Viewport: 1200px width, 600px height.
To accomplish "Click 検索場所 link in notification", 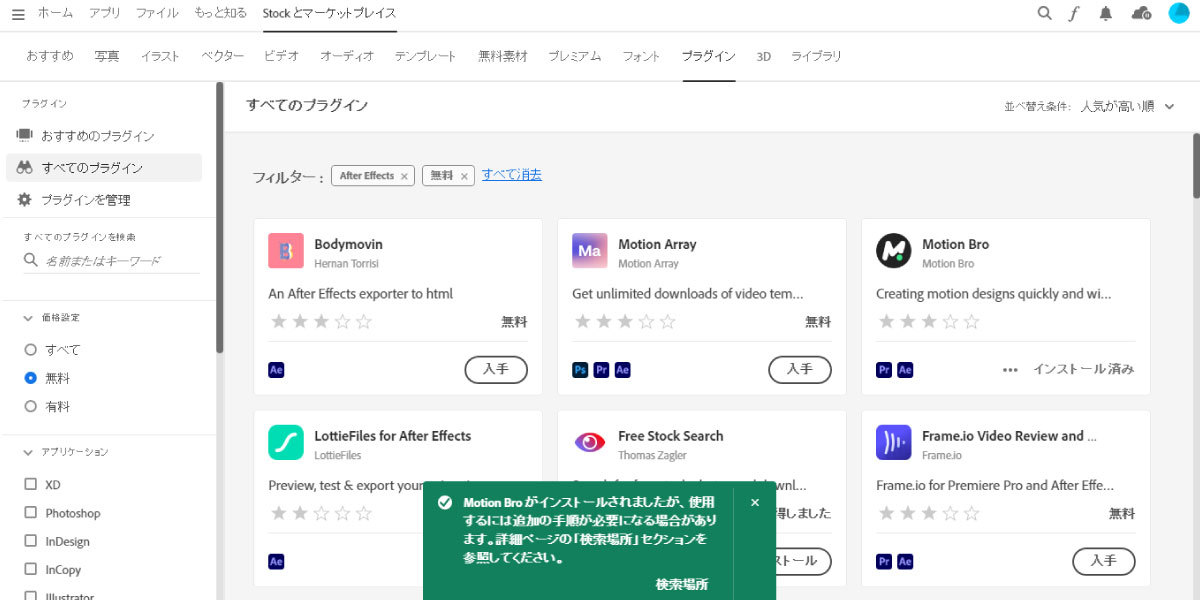I will click(x=682, y=585).
